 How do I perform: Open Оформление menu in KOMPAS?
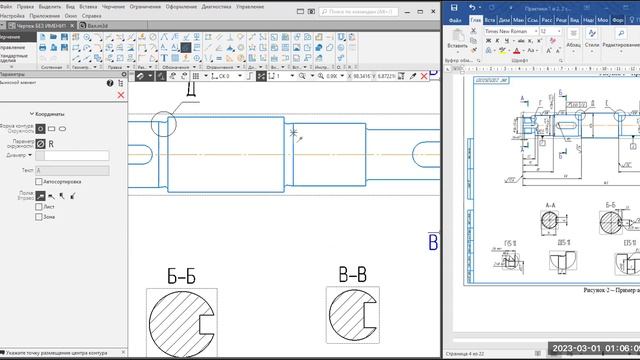coord(181,7)
